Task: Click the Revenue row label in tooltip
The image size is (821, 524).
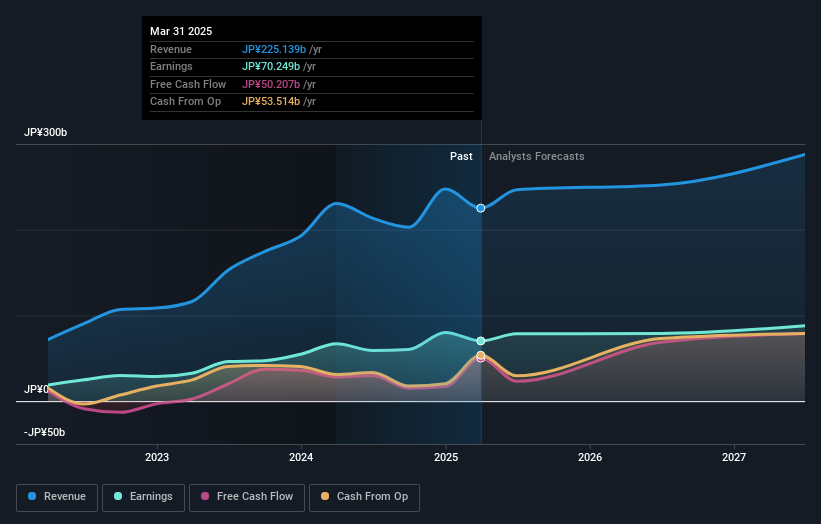Action: (171, 49)
